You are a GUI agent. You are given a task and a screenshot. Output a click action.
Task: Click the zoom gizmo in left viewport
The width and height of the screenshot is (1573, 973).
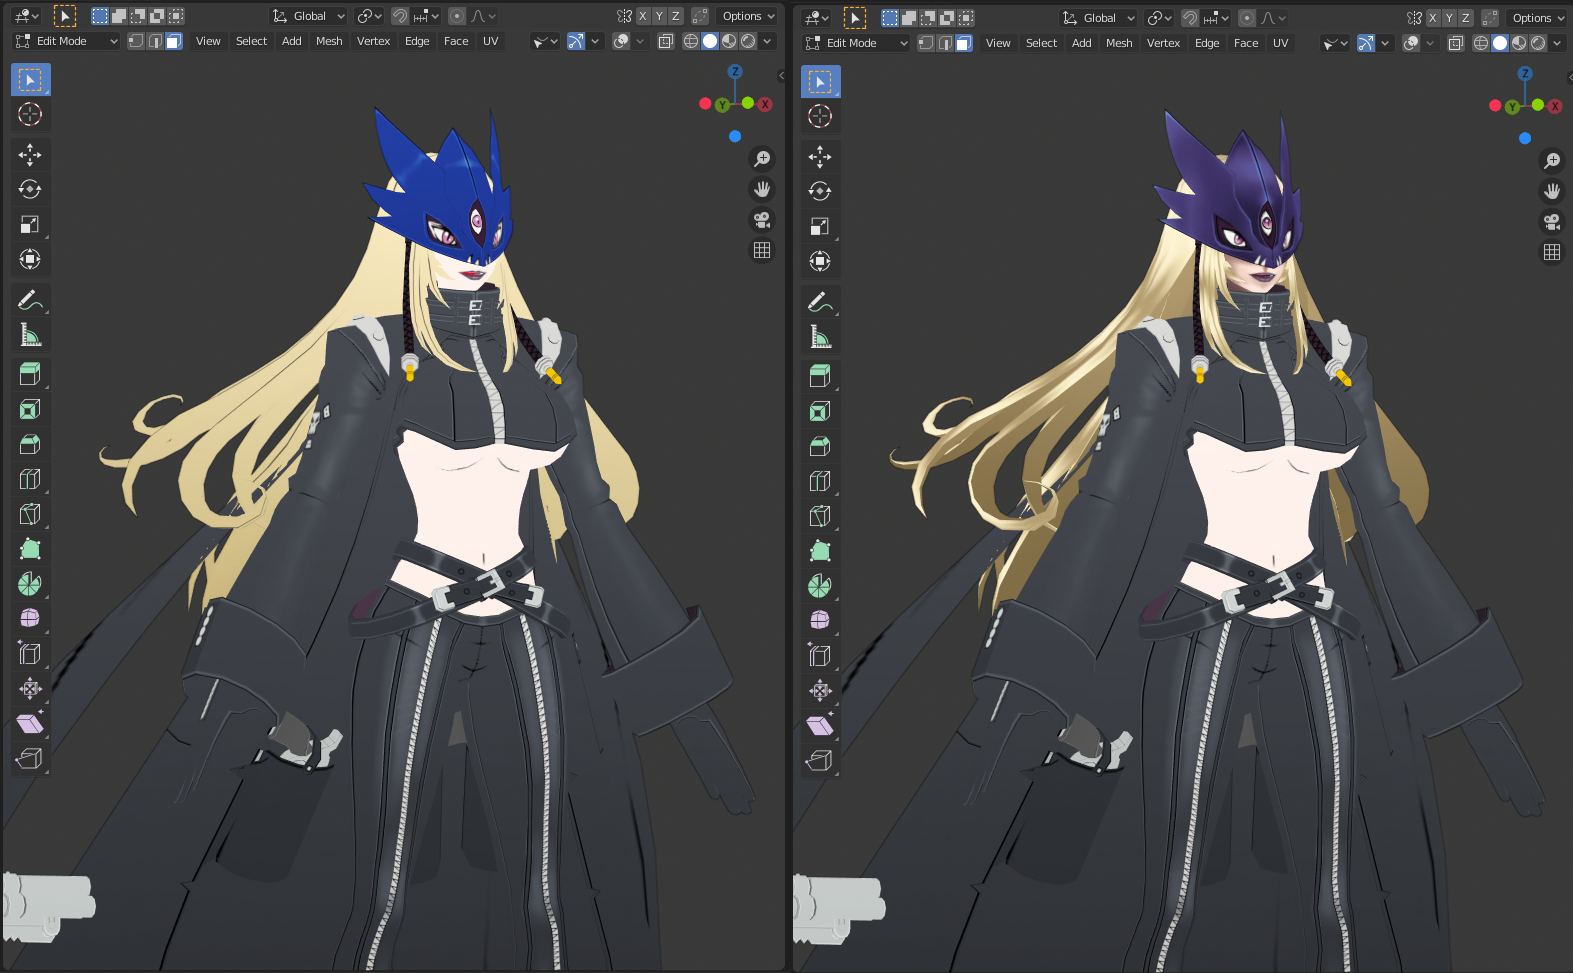762,159
